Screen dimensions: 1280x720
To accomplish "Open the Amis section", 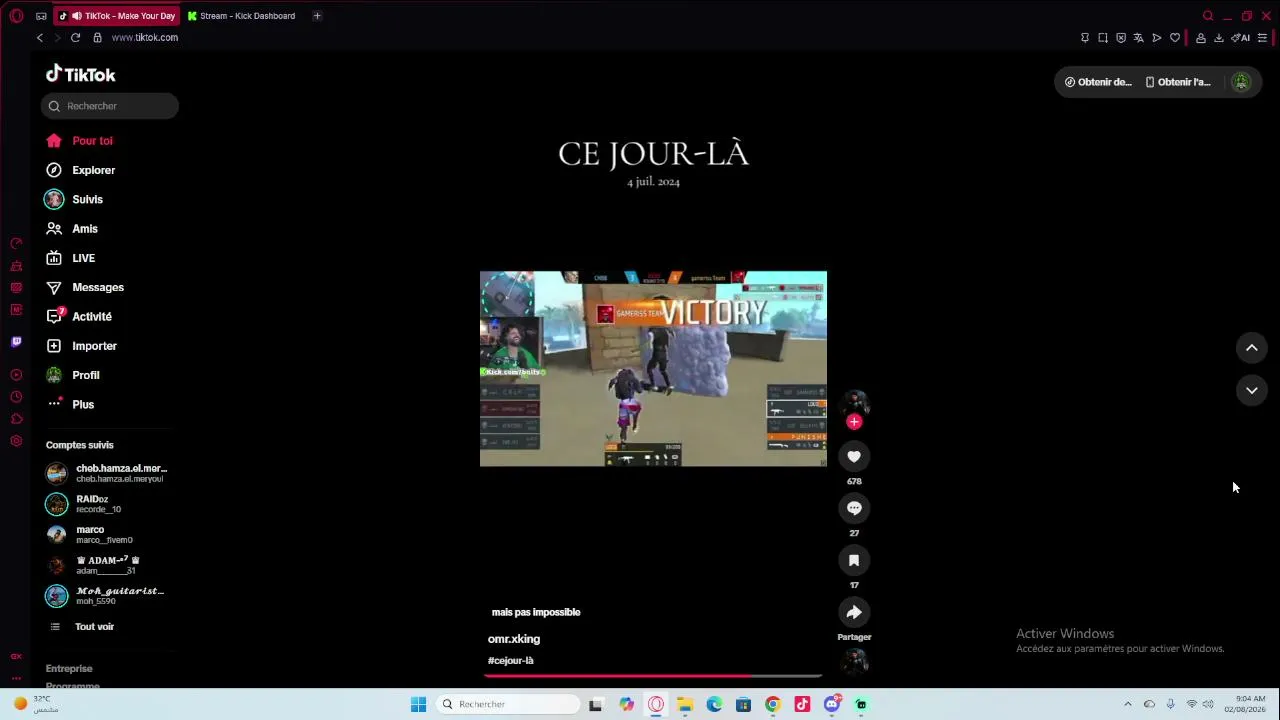I will click(x=72, y=229).
